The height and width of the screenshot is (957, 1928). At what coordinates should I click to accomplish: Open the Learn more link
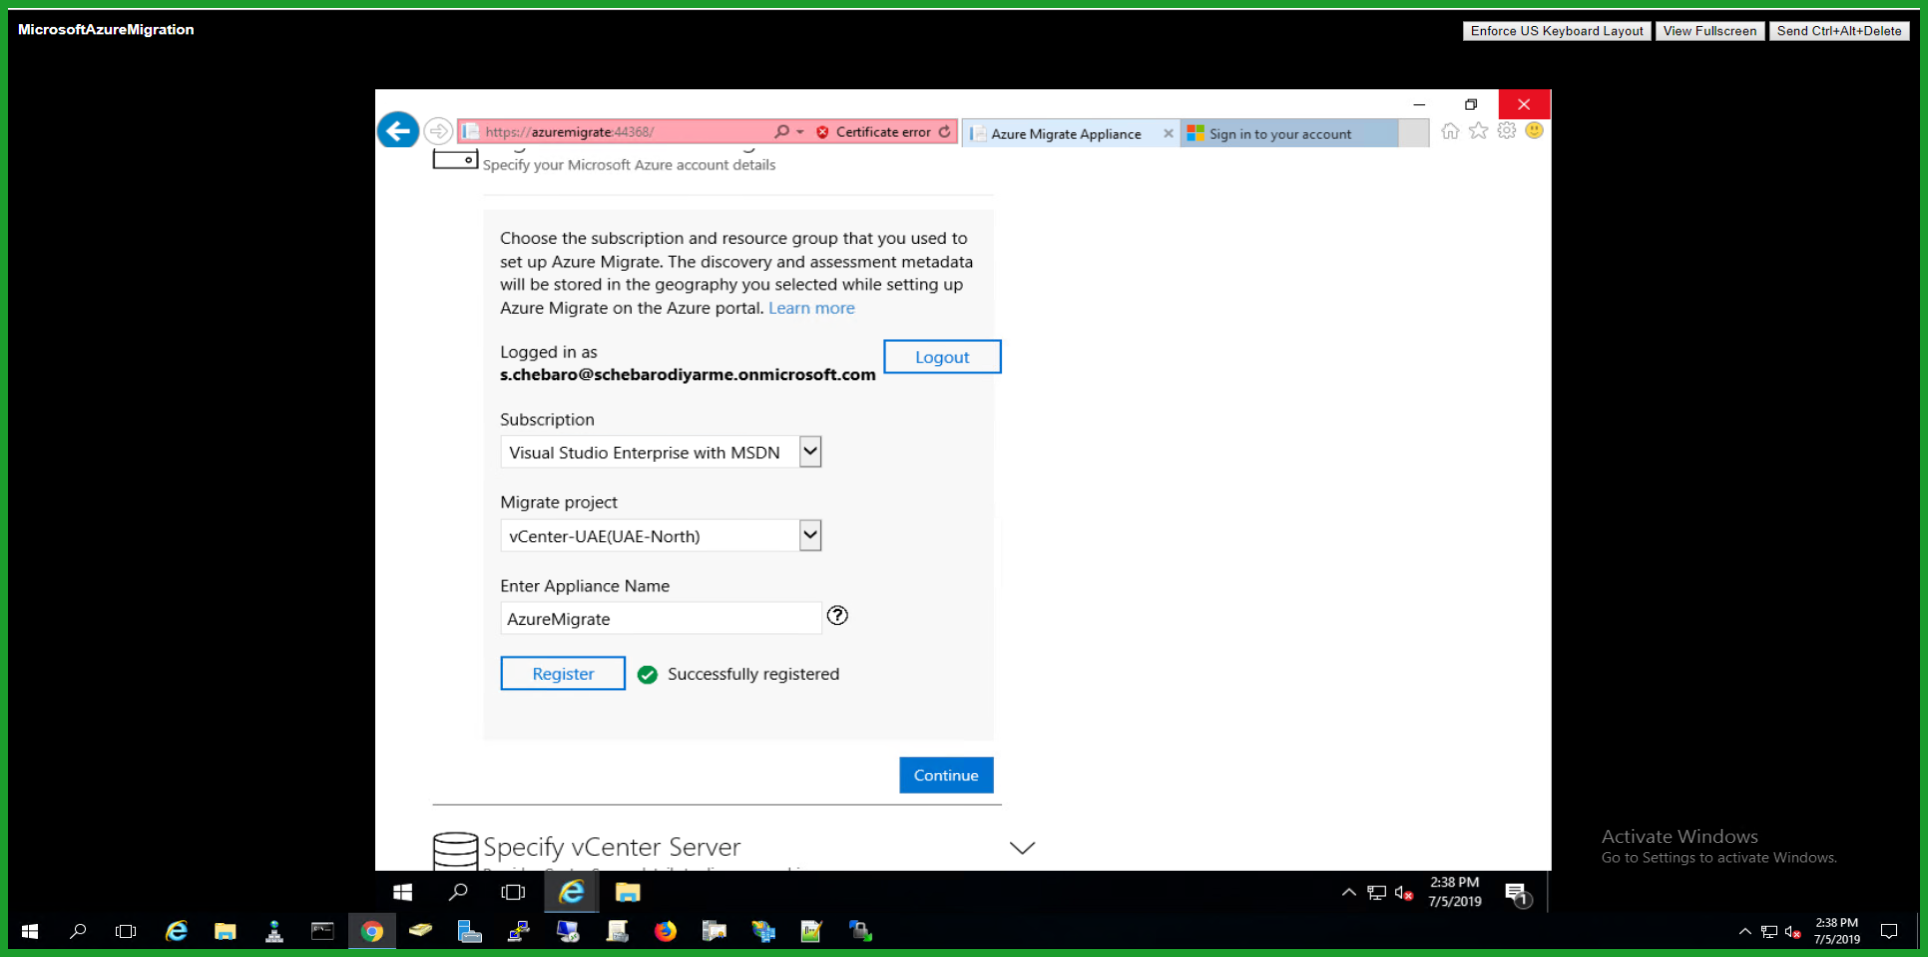coord(811,308)
